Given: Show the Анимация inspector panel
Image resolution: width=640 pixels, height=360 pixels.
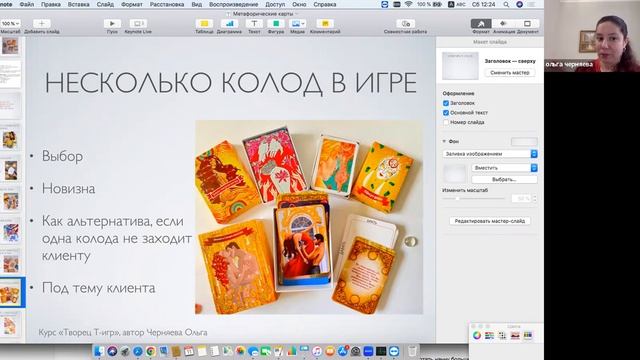Looking at the screenshot, I should (504, 24).
